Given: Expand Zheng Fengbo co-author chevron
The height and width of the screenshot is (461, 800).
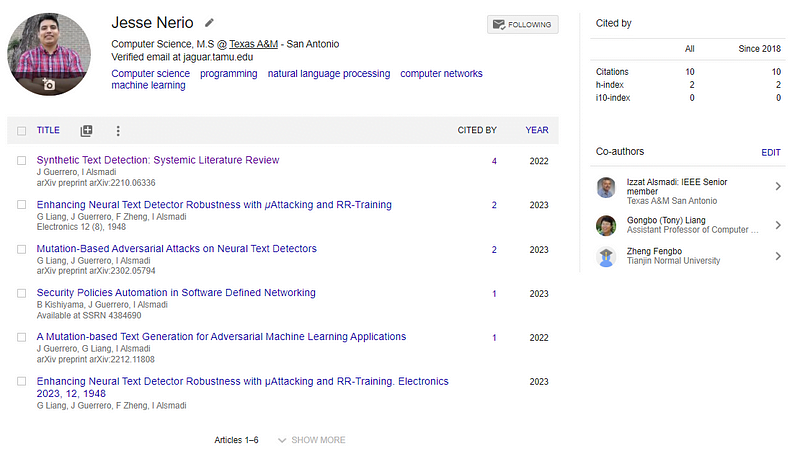Looking at the screenshot, I should (x=778, y=256).
